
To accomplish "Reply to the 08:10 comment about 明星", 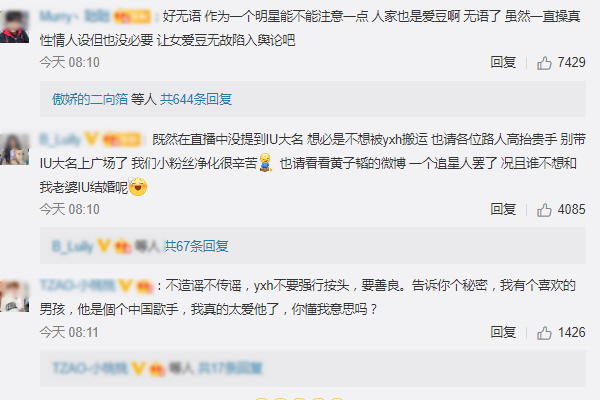I will pyautogui.click(x=503, y=62).
